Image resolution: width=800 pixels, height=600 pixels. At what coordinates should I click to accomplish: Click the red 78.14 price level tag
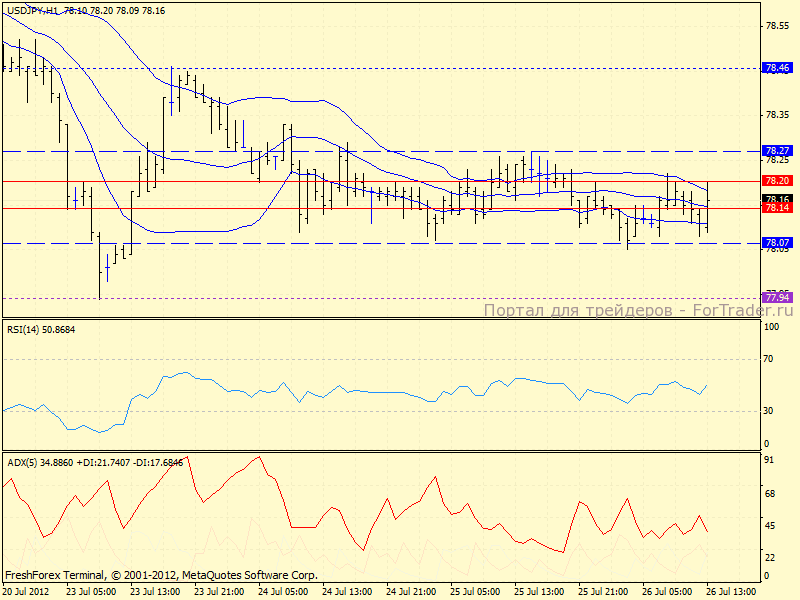pyautogui.click(x=777, y=209)
